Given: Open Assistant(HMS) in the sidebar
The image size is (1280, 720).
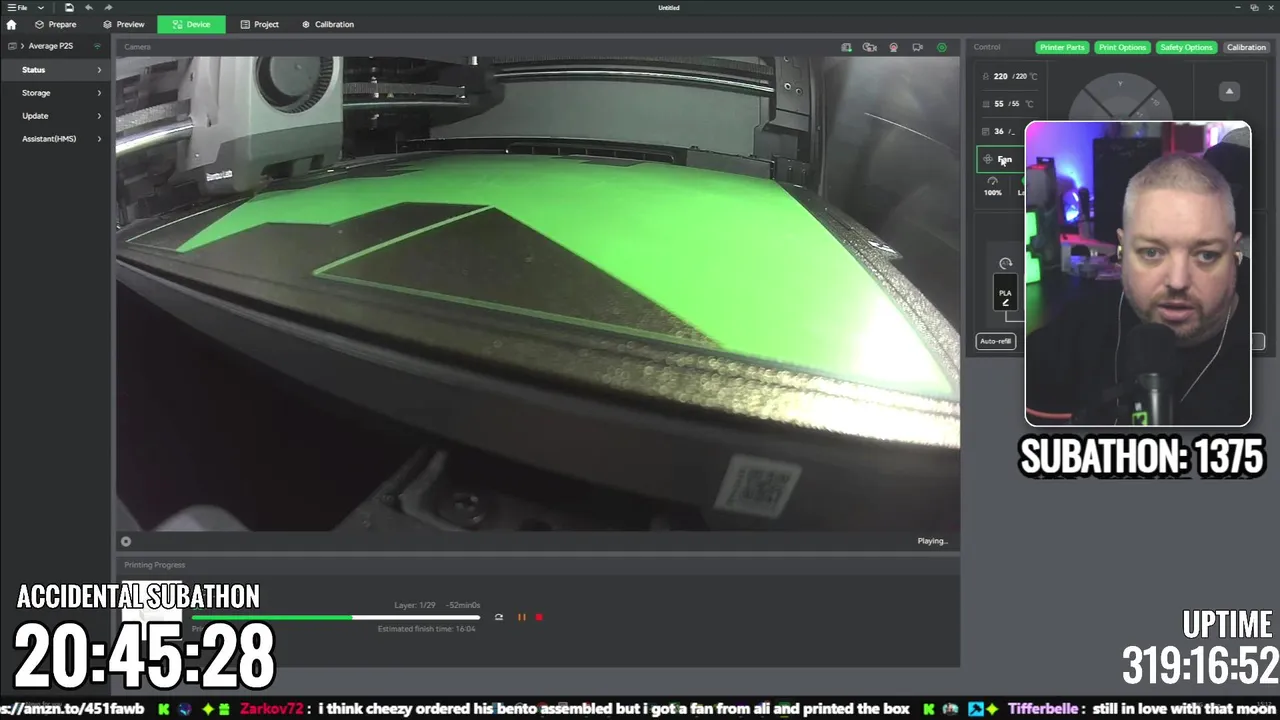Looking at the screenshot, I should pos(55,139).
